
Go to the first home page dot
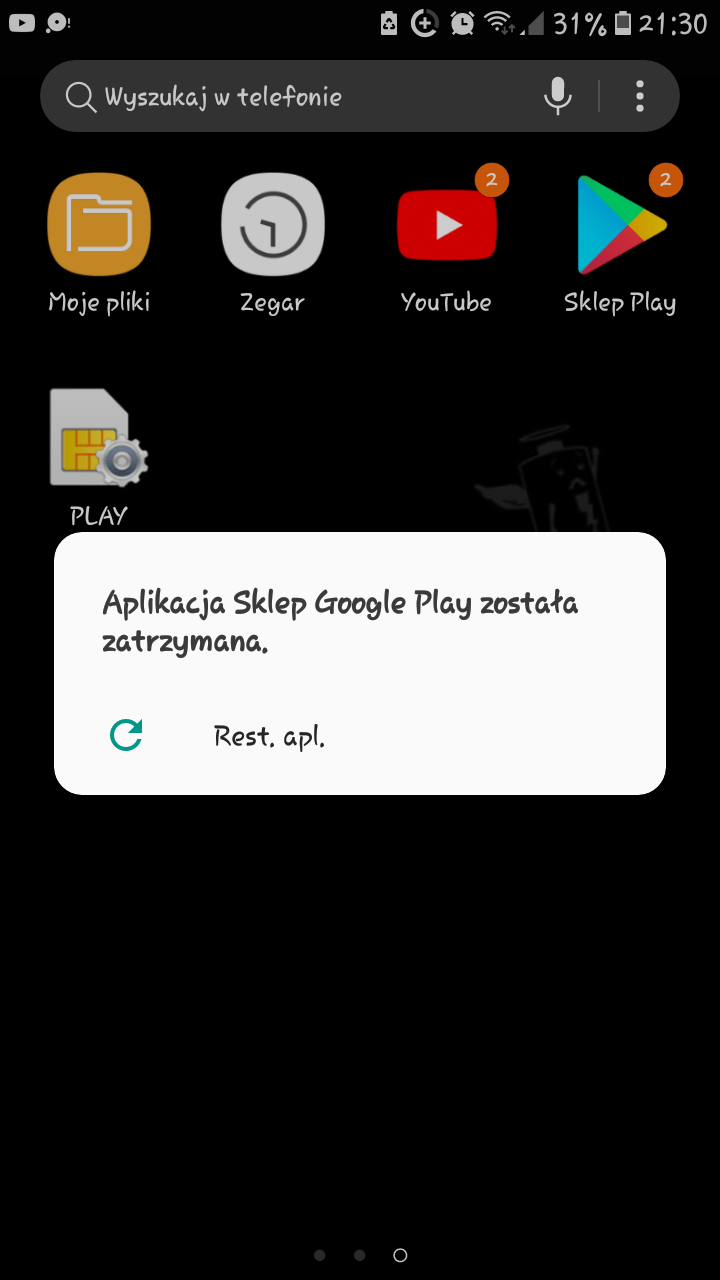(x=320, y=1255)
